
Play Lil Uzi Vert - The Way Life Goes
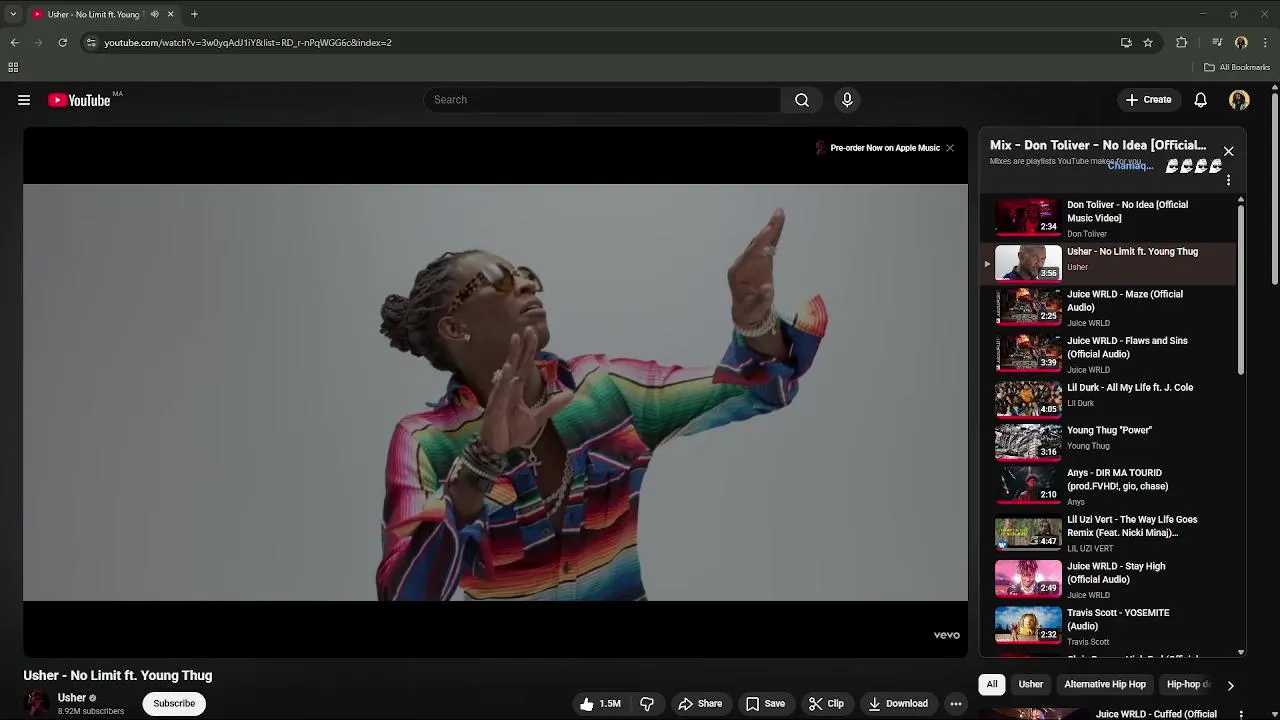click(1110, 533)
